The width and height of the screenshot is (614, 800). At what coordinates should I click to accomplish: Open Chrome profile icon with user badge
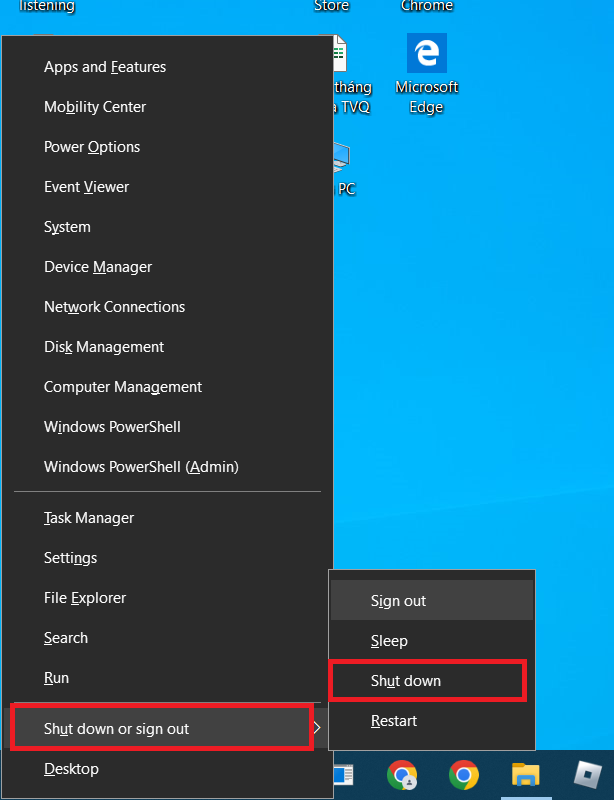pos(402,774)
